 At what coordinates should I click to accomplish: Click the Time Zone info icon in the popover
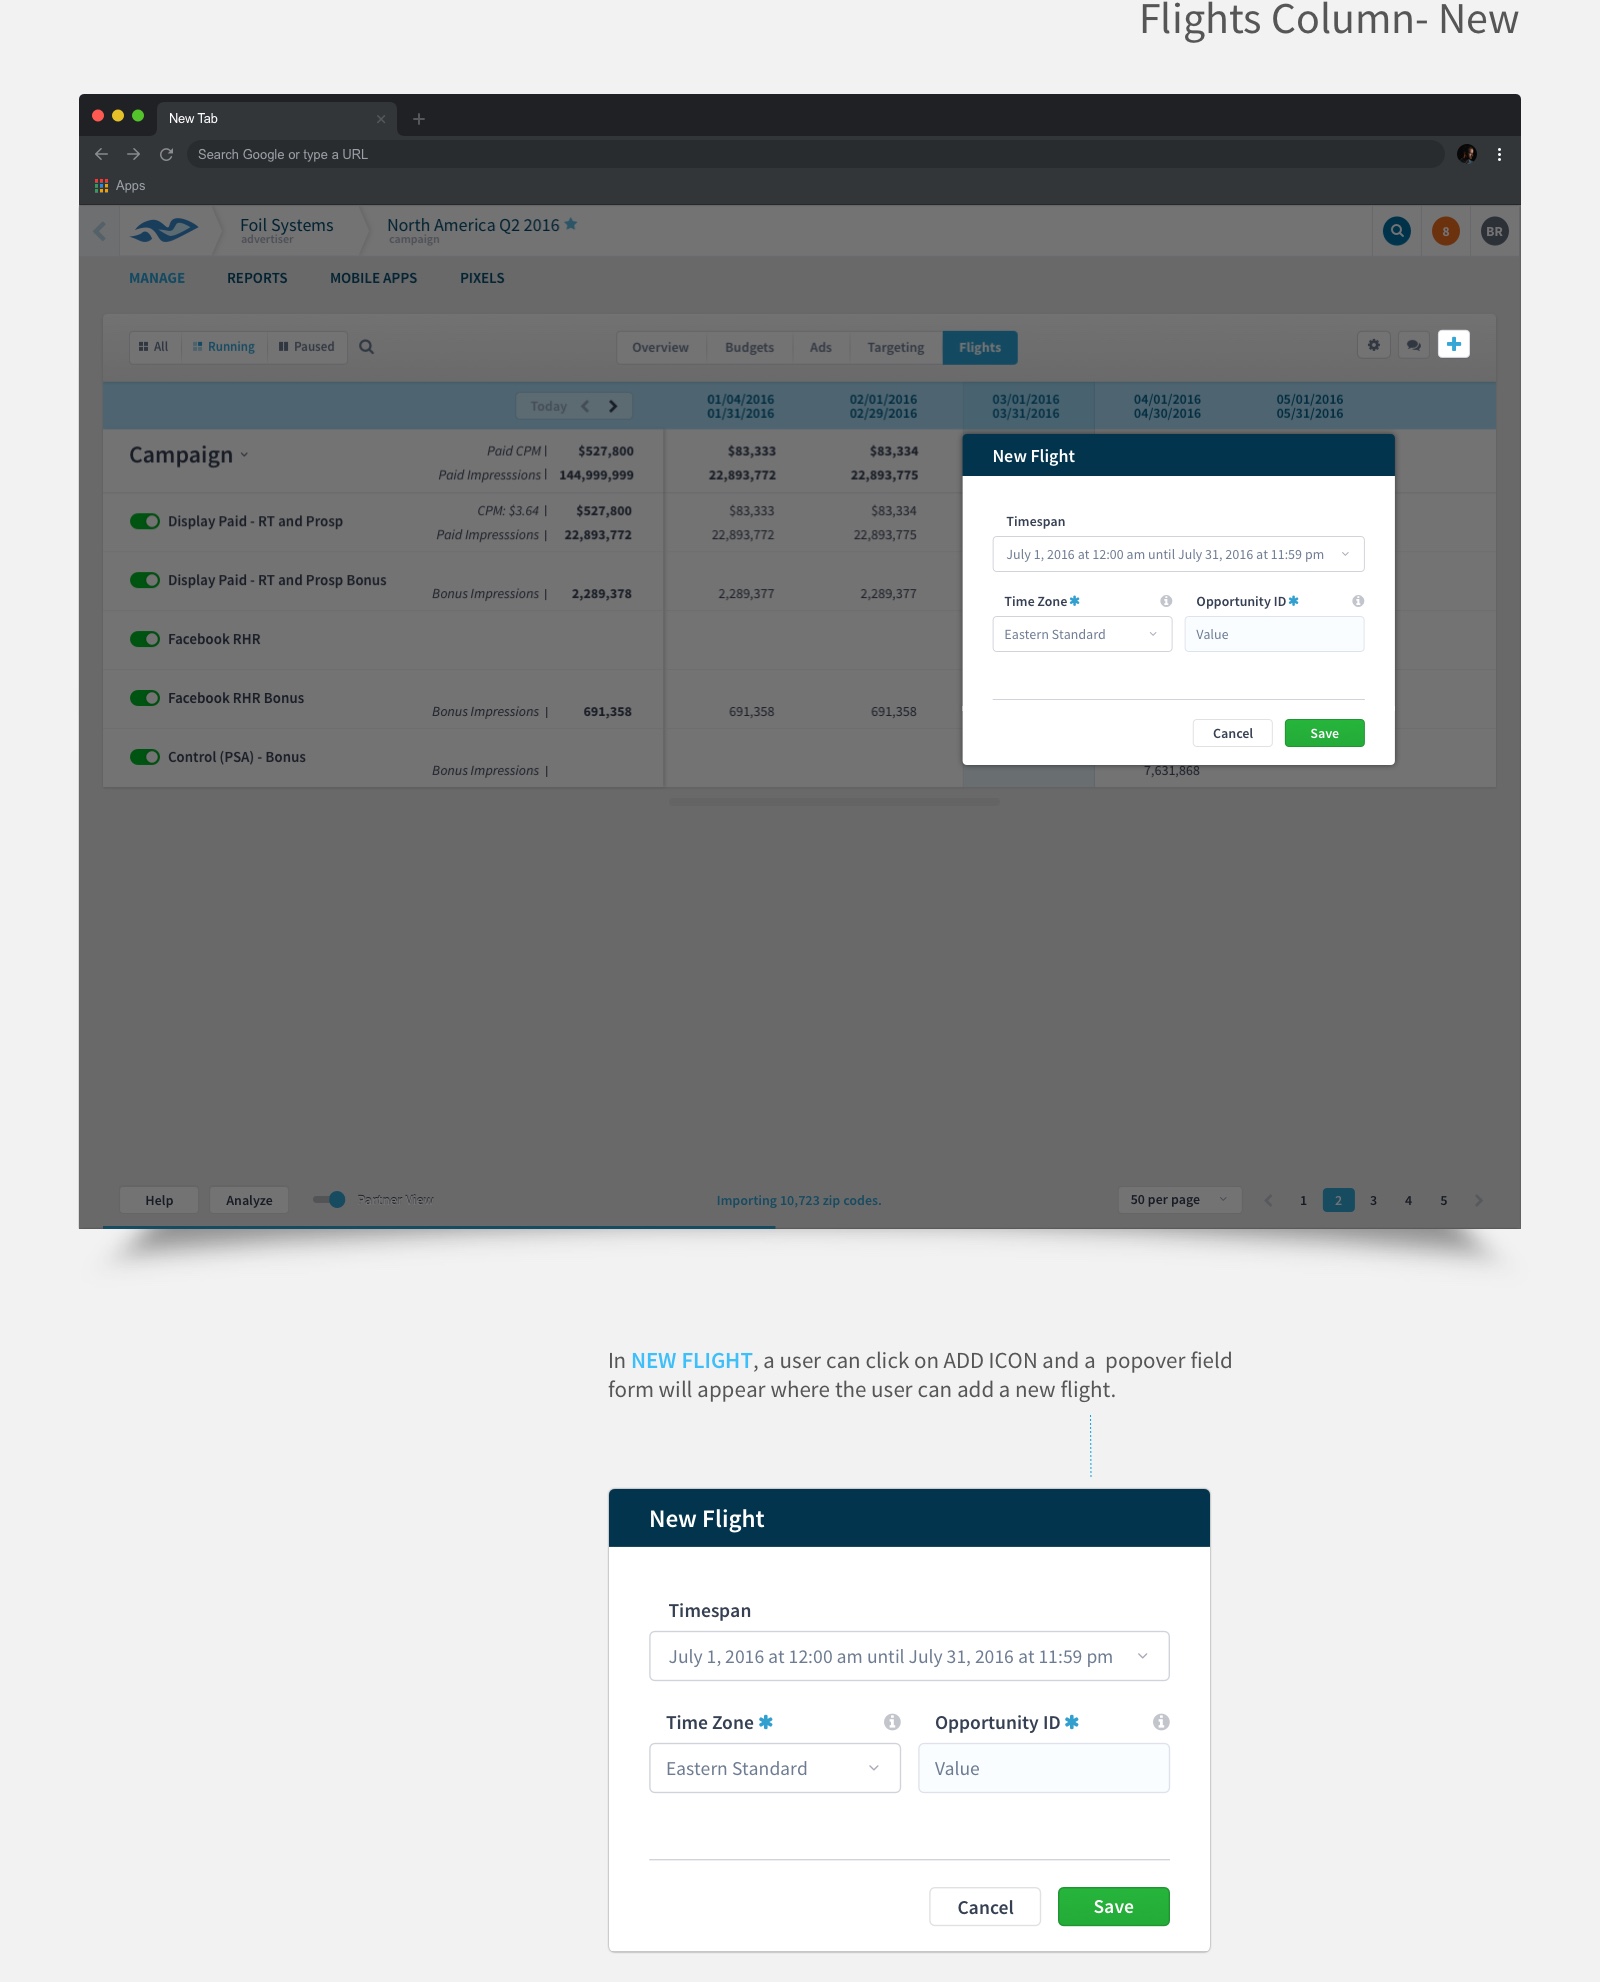point(1166,601)
